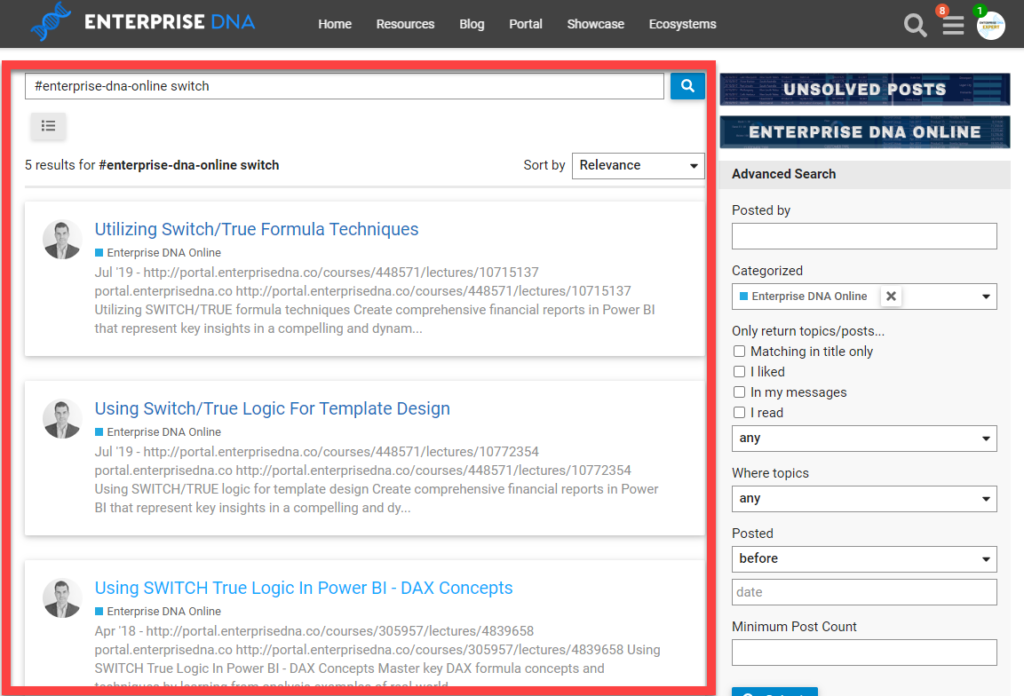Open the Posted before dropdown
The image size is (1024, 696).
click(x=864, y=559)
